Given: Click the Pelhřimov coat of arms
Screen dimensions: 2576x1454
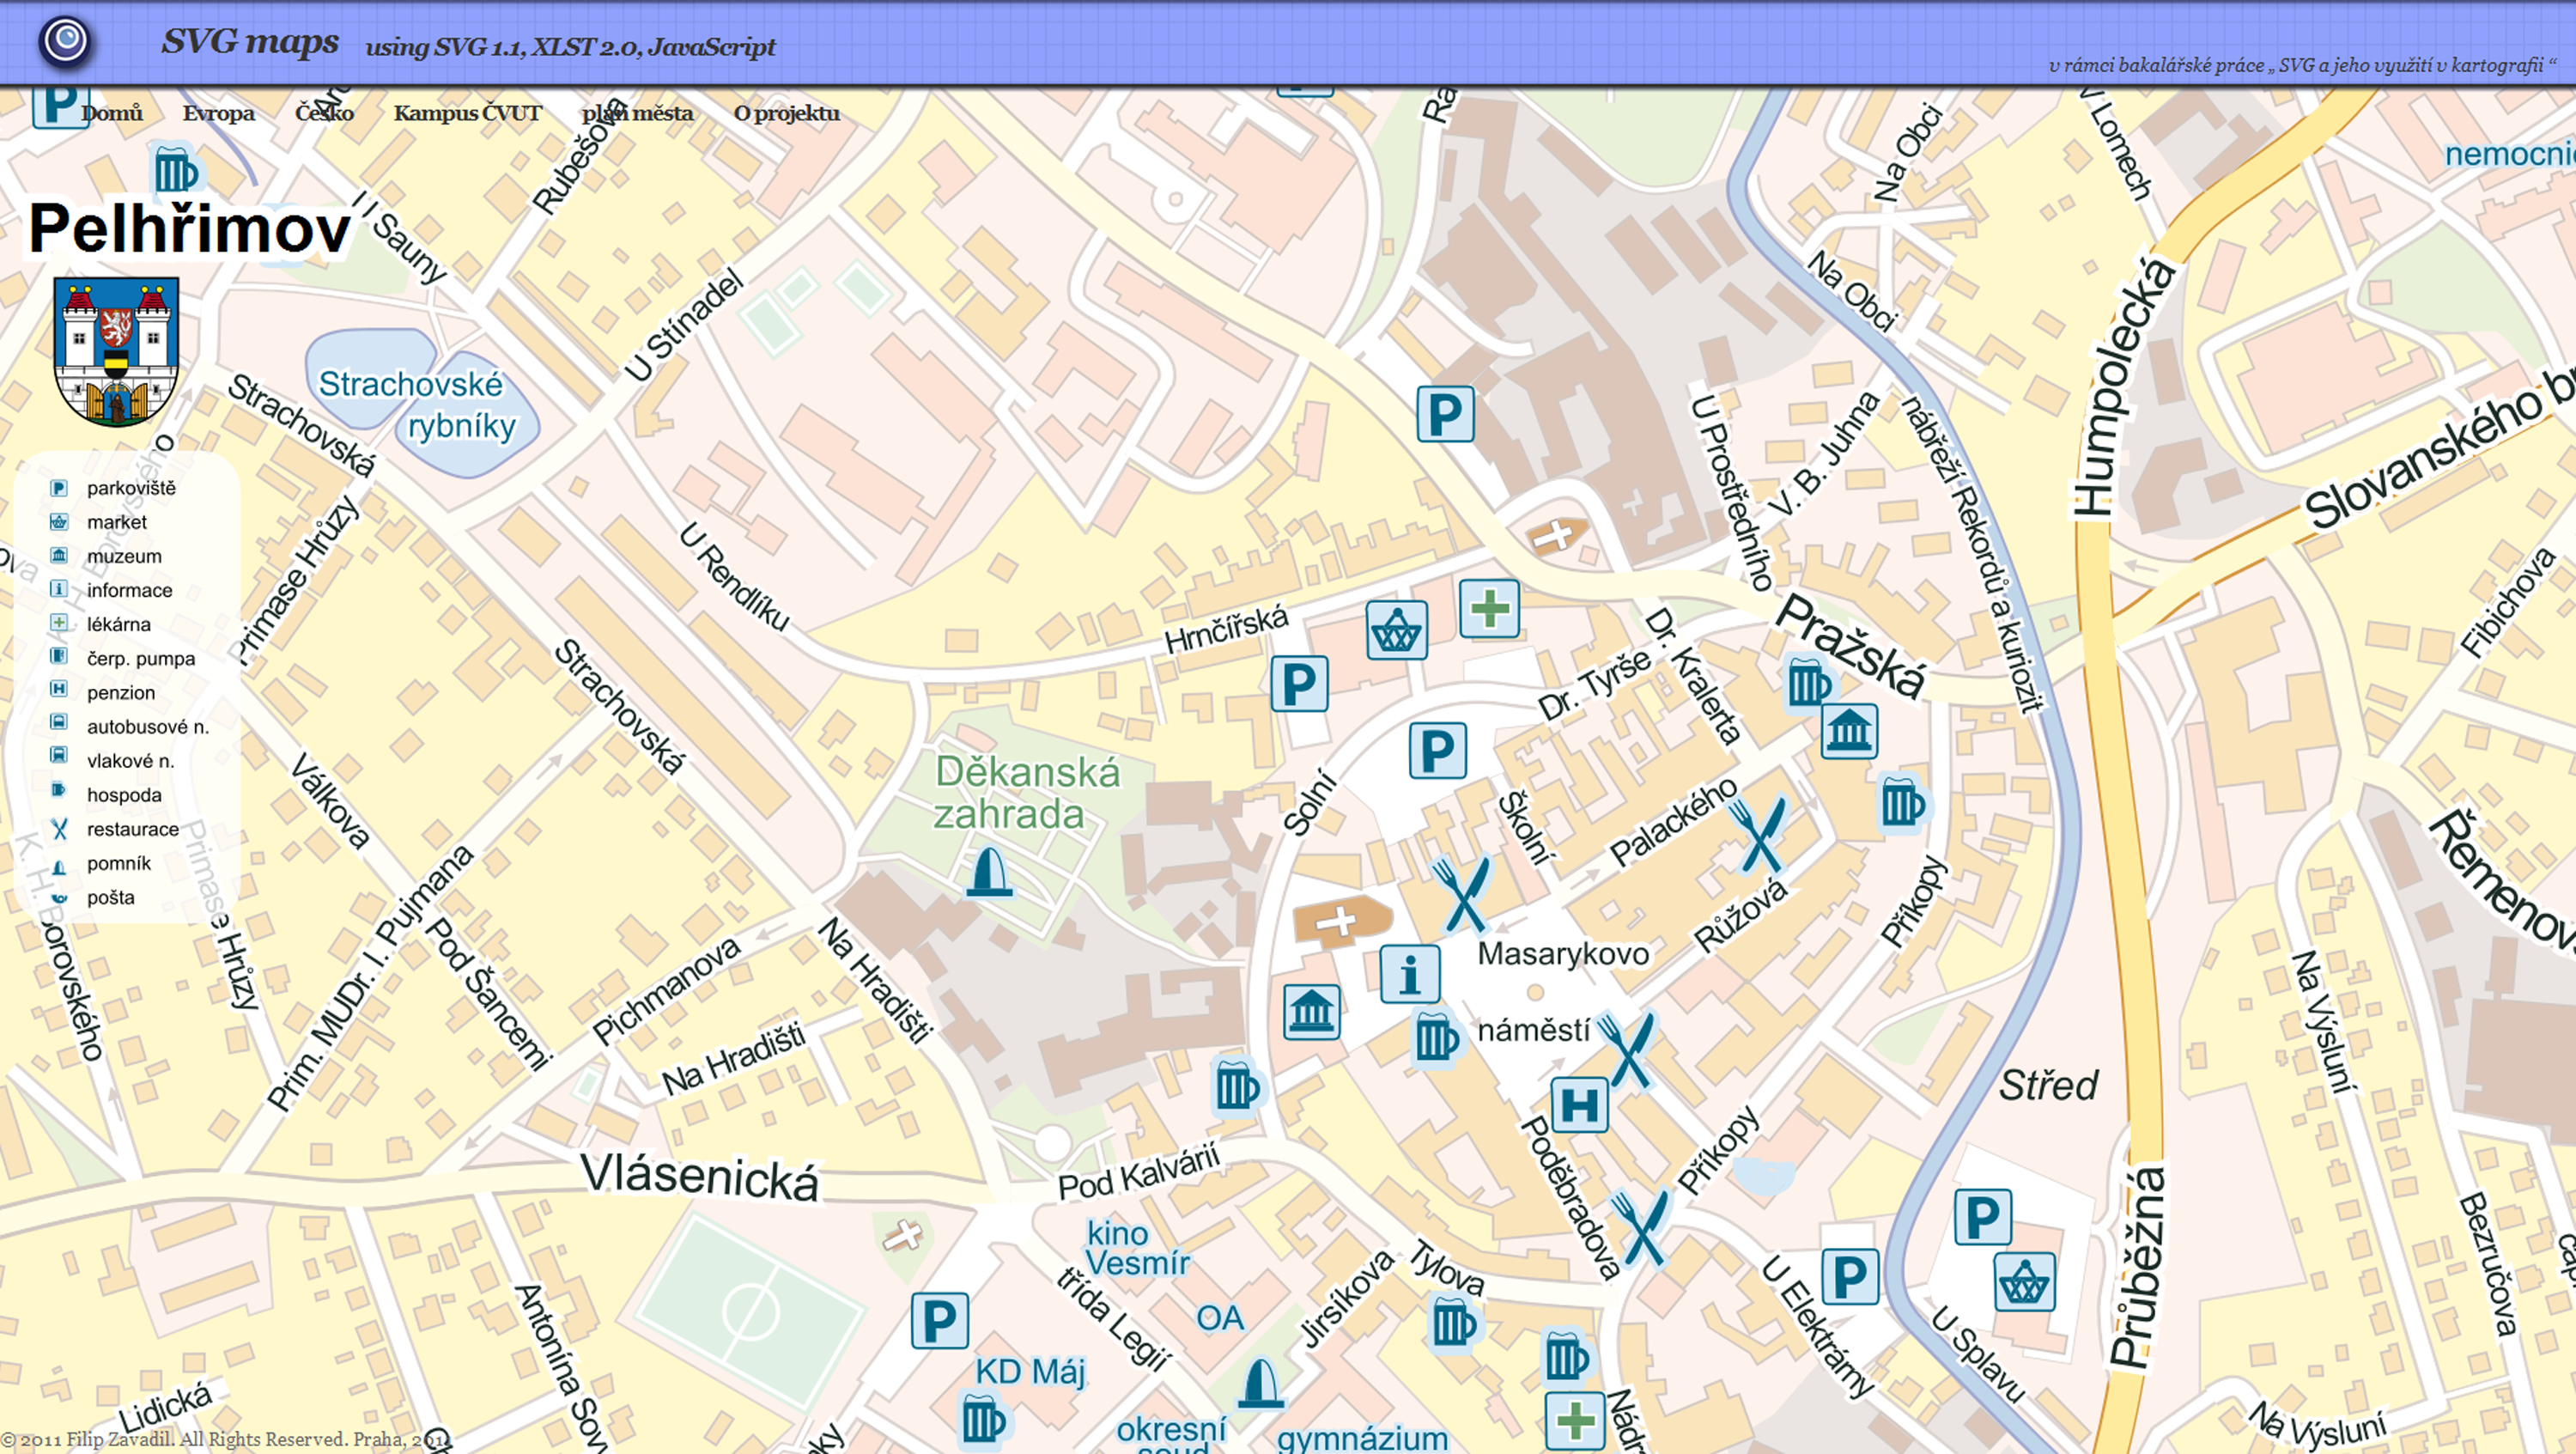Looking at the screenshot, I should [x=116, y=352].
